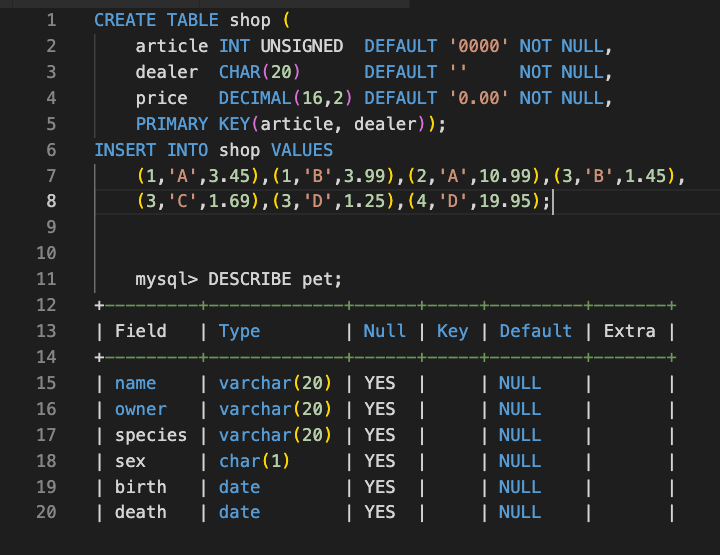Click the date type in birth row
Screen dimensions: 720x555
[239, 487]
